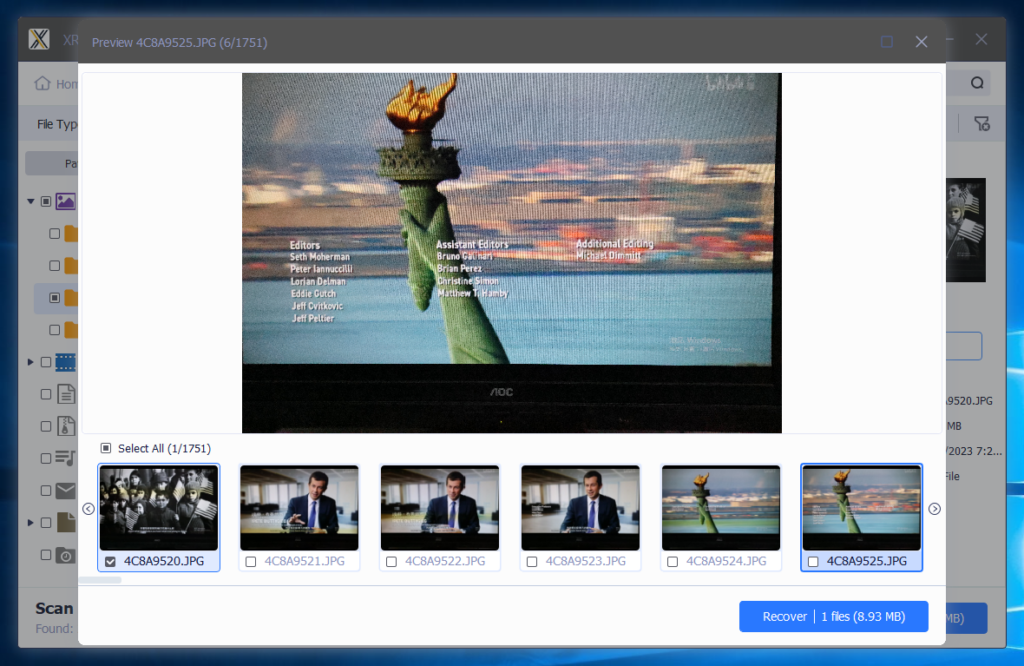Viewport: 1024px width, 666px height.
Task: Open the 4C8A9522.JPG thumbnail
Action: pos(440,508)
